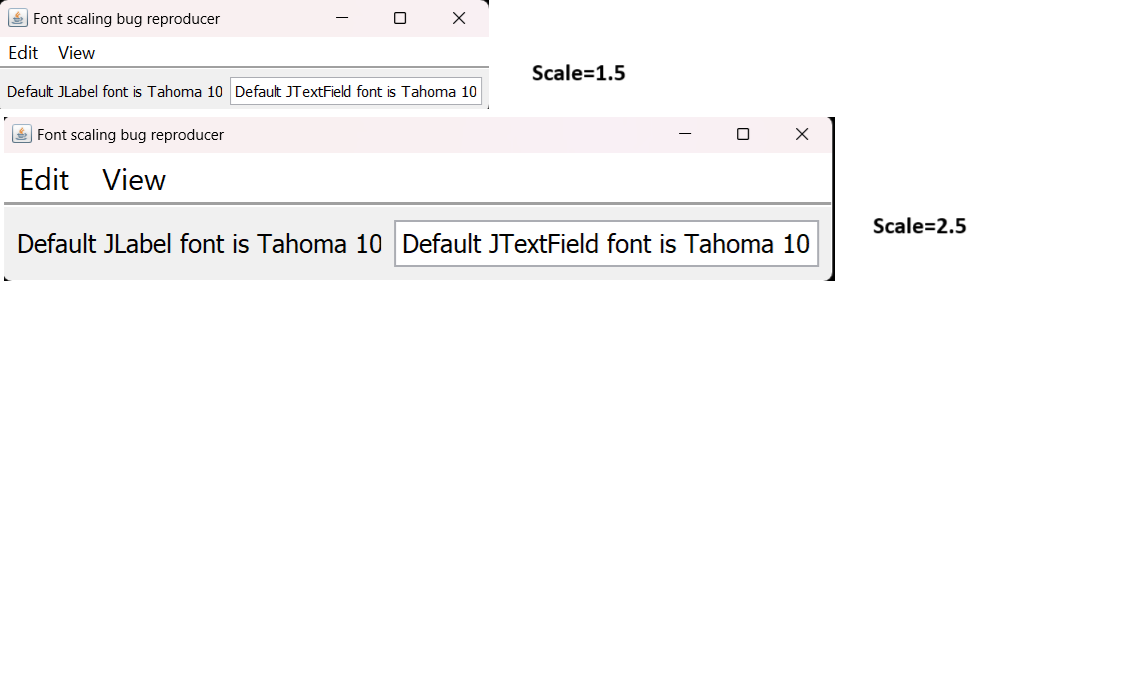Click the Scale=1.5 annotation text
This screenshot has height=674, width=1143.
pos(578,73)
